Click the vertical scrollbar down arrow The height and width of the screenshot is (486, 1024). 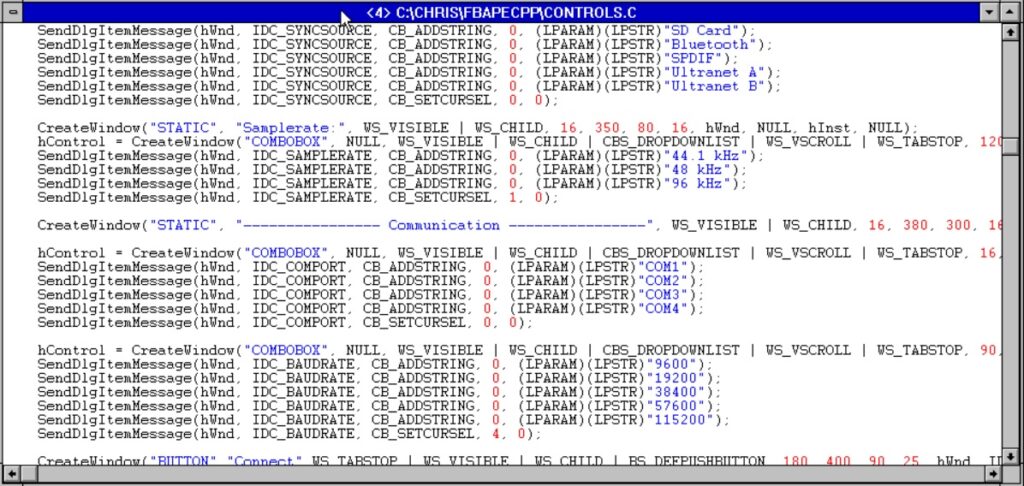tap(1012, 456)
